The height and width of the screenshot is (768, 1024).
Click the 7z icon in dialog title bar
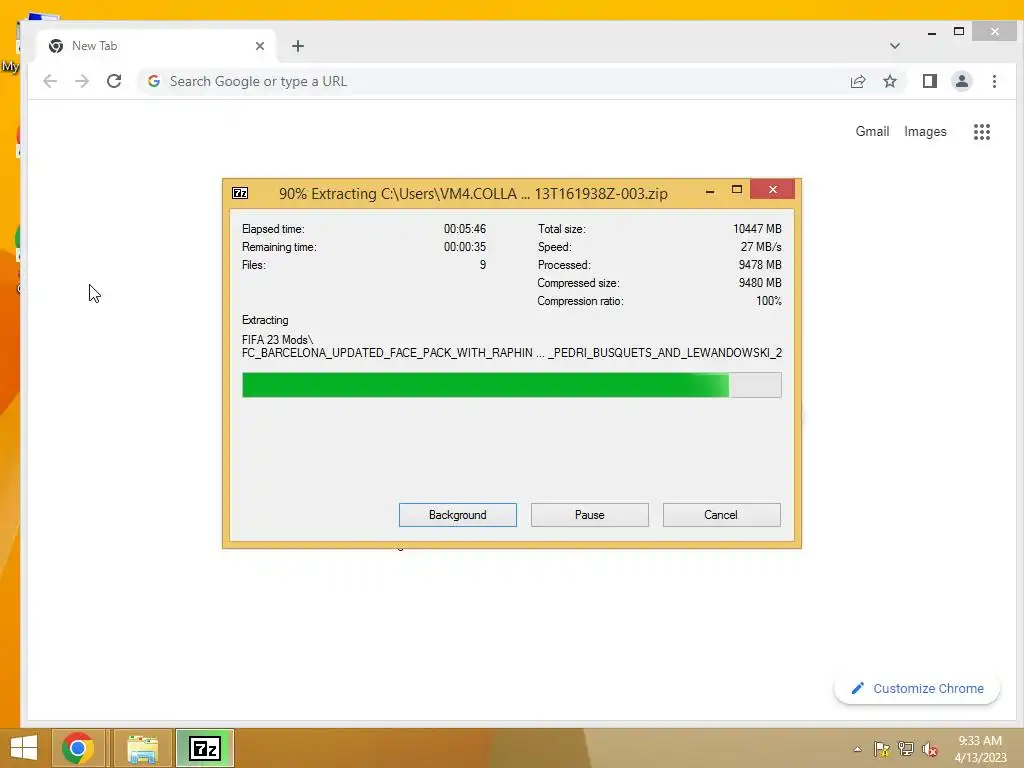pyautogui.click(x=240, y=193)
